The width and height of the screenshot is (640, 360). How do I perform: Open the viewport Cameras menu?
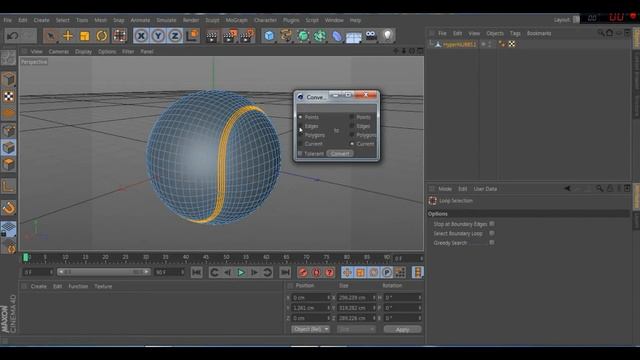click(x=58, y=52)
